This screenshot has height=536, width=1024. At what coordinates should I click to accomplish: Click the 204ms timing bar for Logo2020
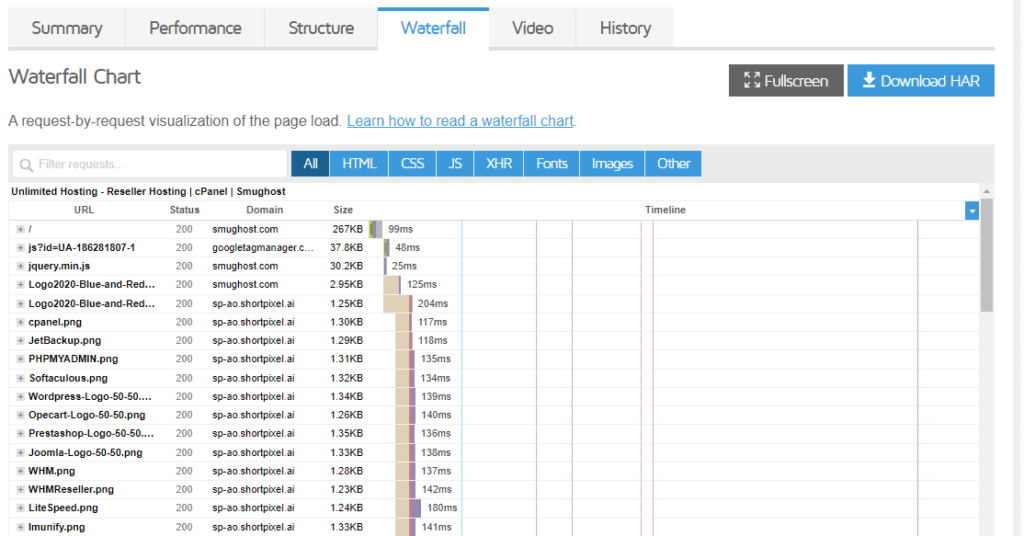click(x=397, y=303)
